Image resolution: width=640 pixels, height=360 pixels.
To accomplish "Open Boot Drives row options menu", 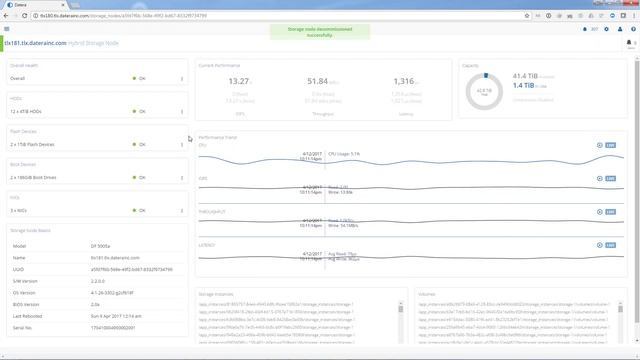I will click(x=182, y=178).
